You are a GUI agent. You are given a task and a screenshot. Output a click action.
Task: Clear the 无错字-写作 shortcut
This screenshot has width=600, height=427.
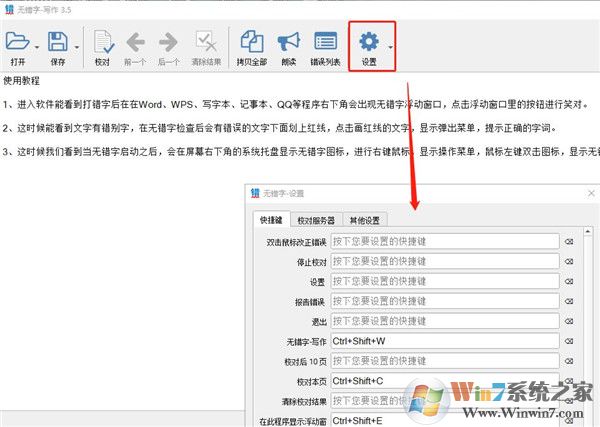pyautogui.click(x=569, y=341)
